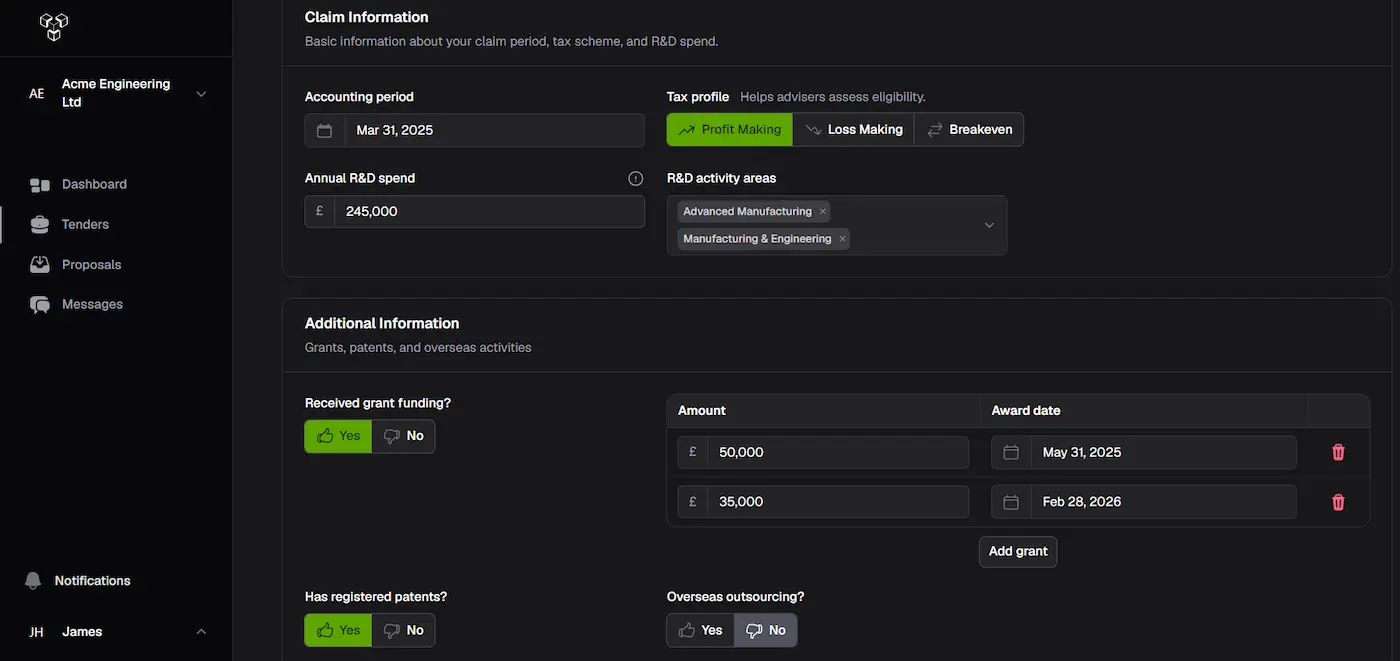1400x661 pixels.
Task: Click the Annual R&D spend field 245,000
Action: coord(475,212)
